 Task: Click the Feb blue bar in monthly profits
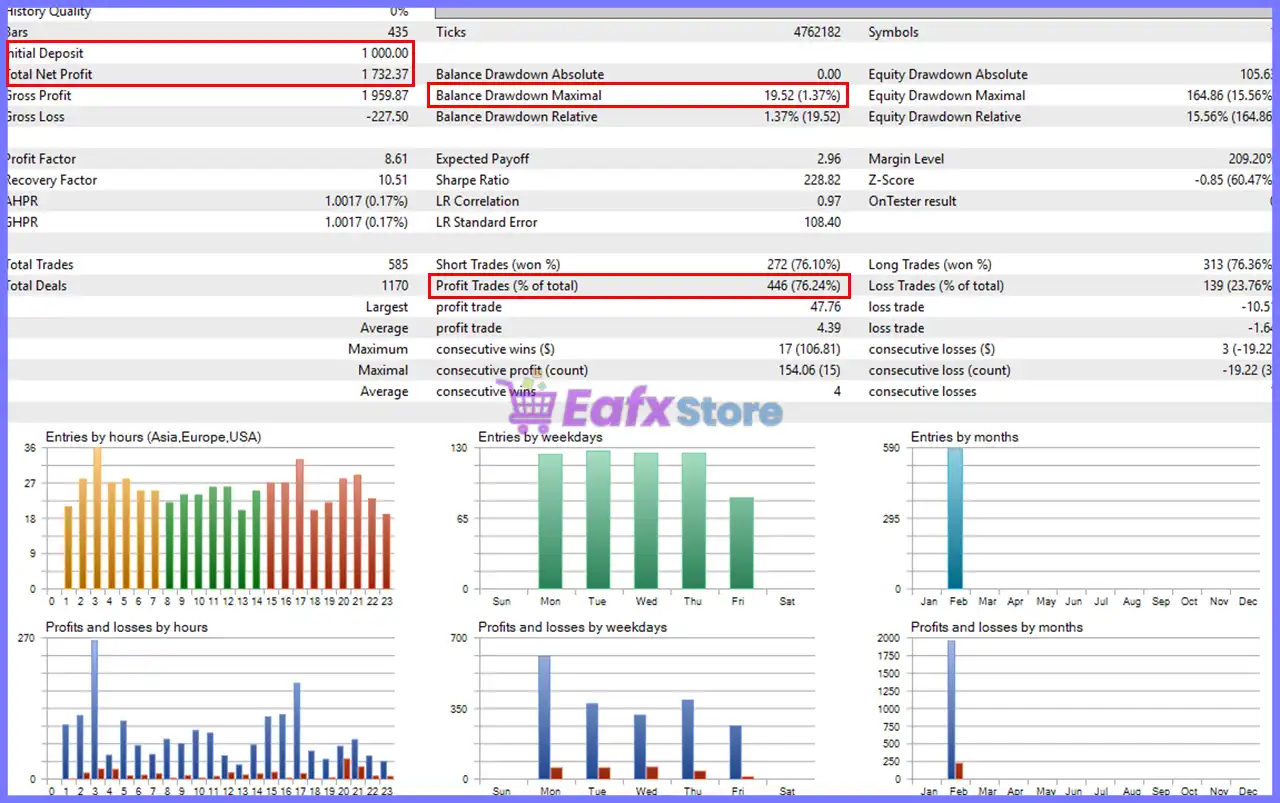[951, 710]
